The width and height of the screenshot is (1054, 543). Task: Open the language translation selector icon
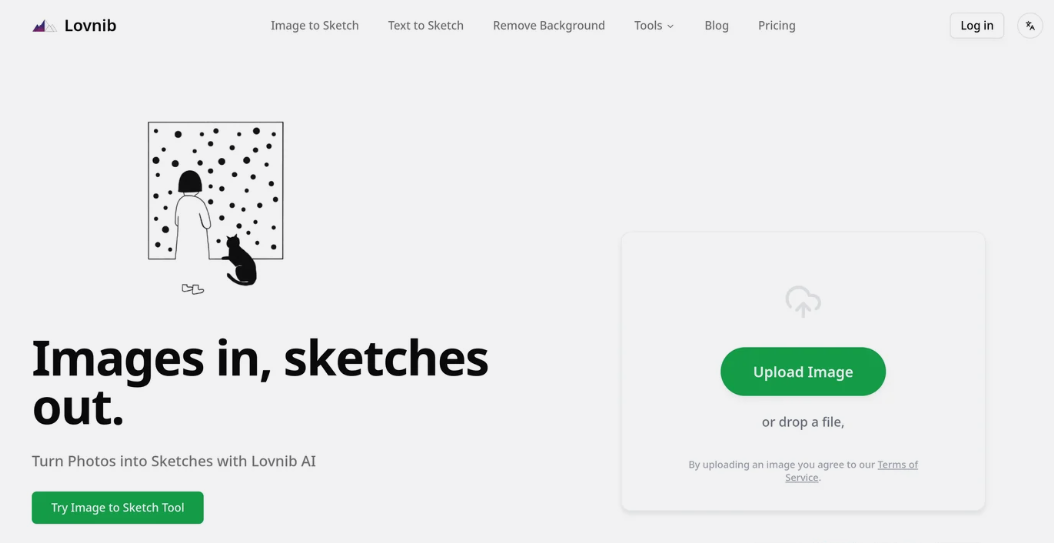coord(1029,26)
